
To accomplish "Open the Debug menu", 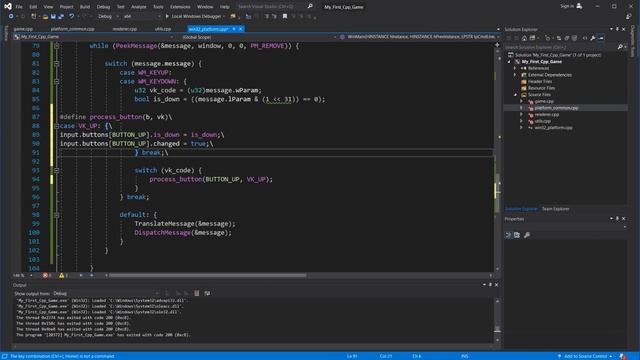I will 103,7.
